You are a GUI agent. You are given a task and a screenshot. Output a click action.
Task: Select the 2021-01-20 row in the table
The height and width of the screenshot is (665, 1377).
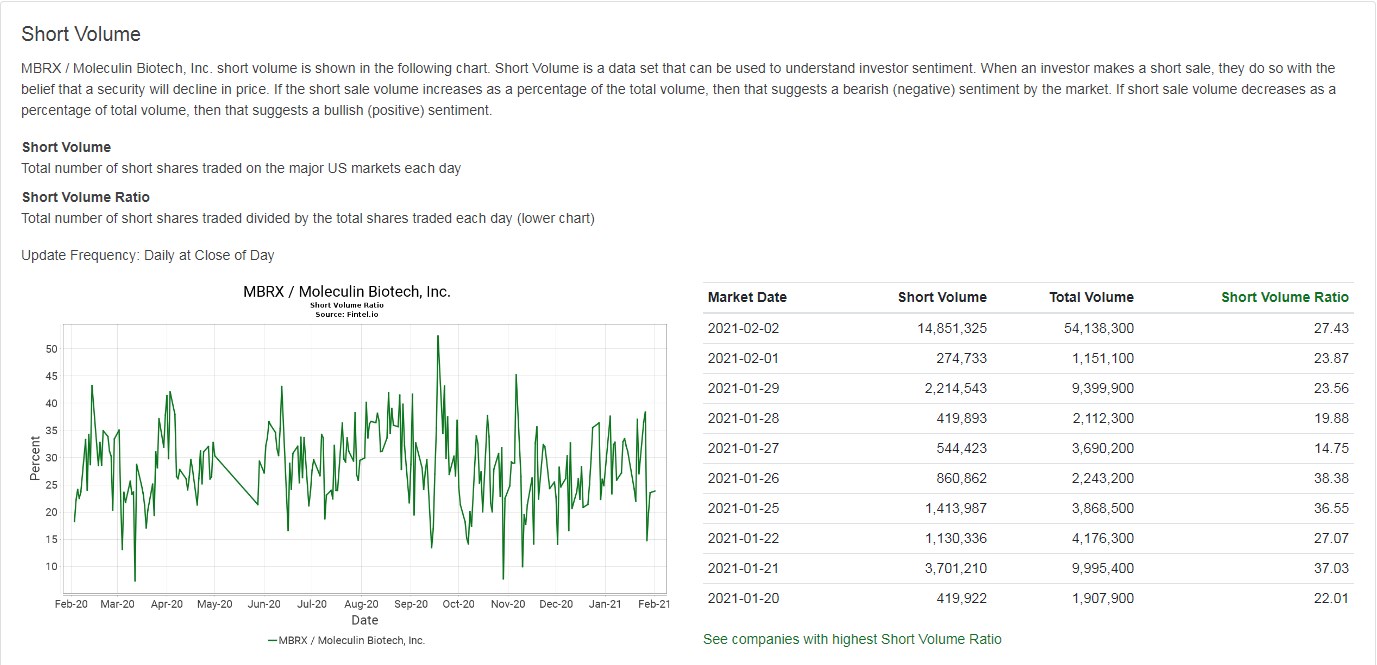742,598
